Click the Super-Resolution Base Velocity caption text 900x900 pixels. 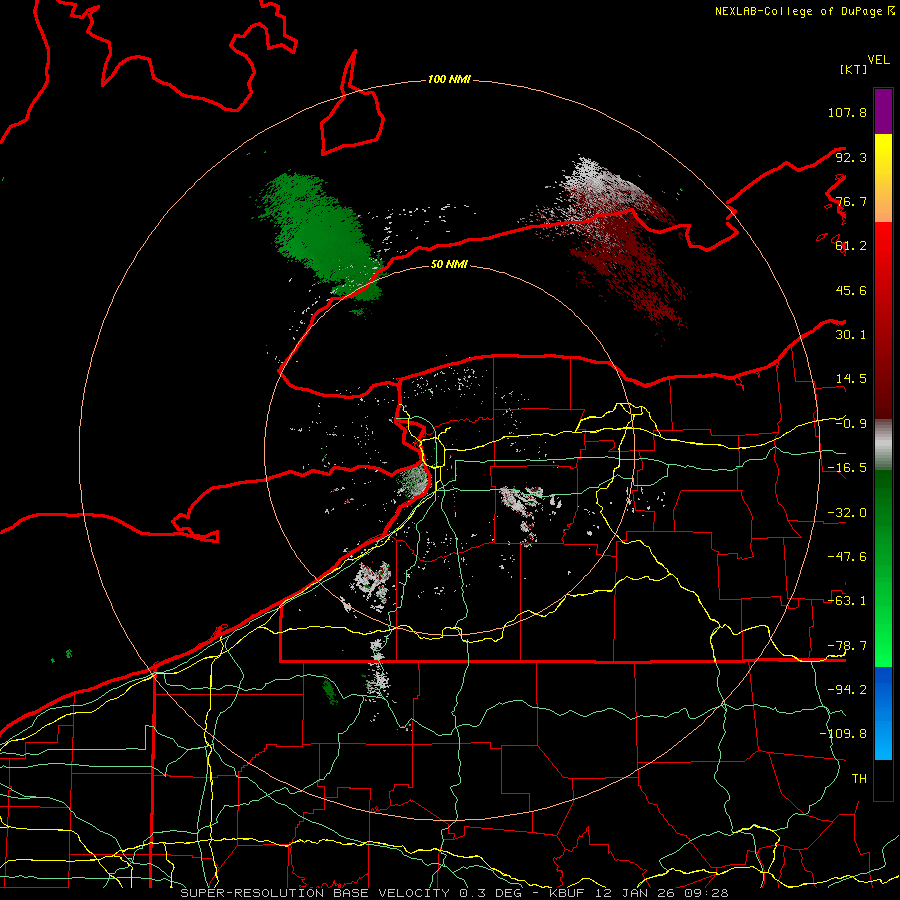[455, 893]
